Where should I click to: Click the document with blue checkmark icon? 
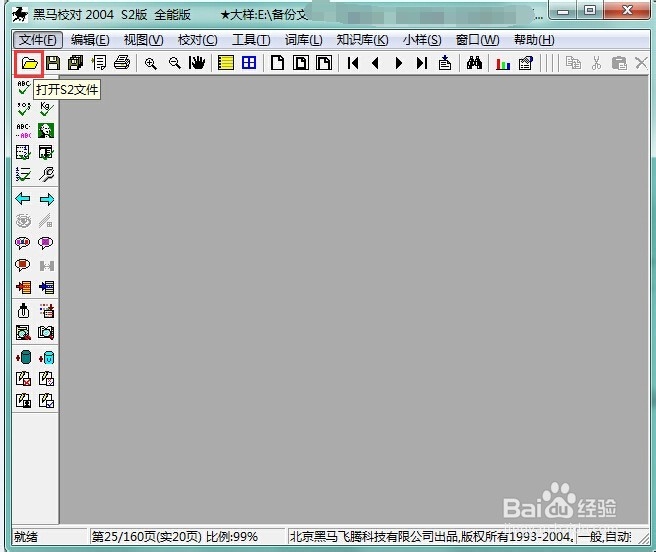tap(46, 401)
